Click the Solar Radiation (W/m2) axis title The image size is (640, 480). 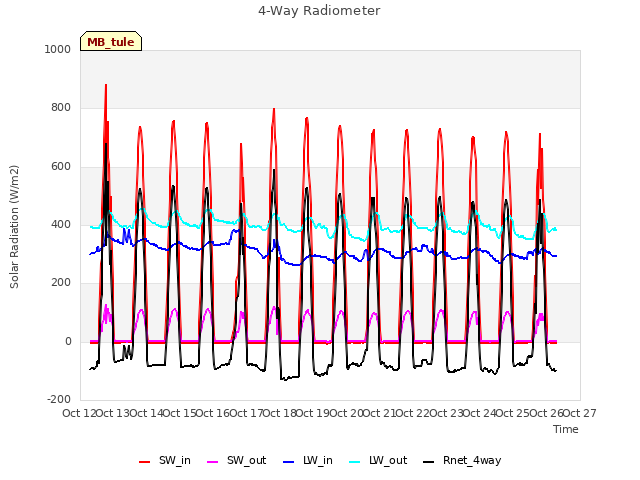coord(14,227)
